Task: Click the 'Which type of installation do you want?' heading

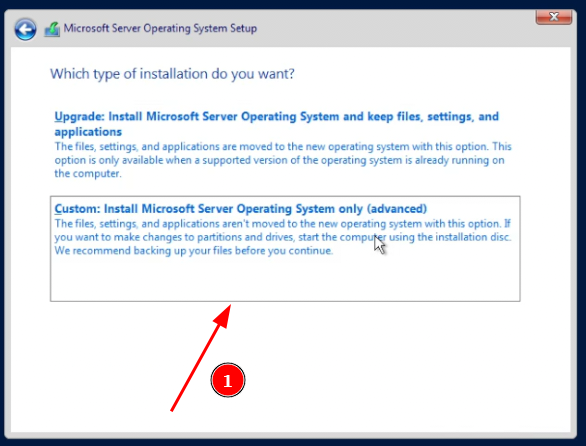Action: click(x=172, y=74)
